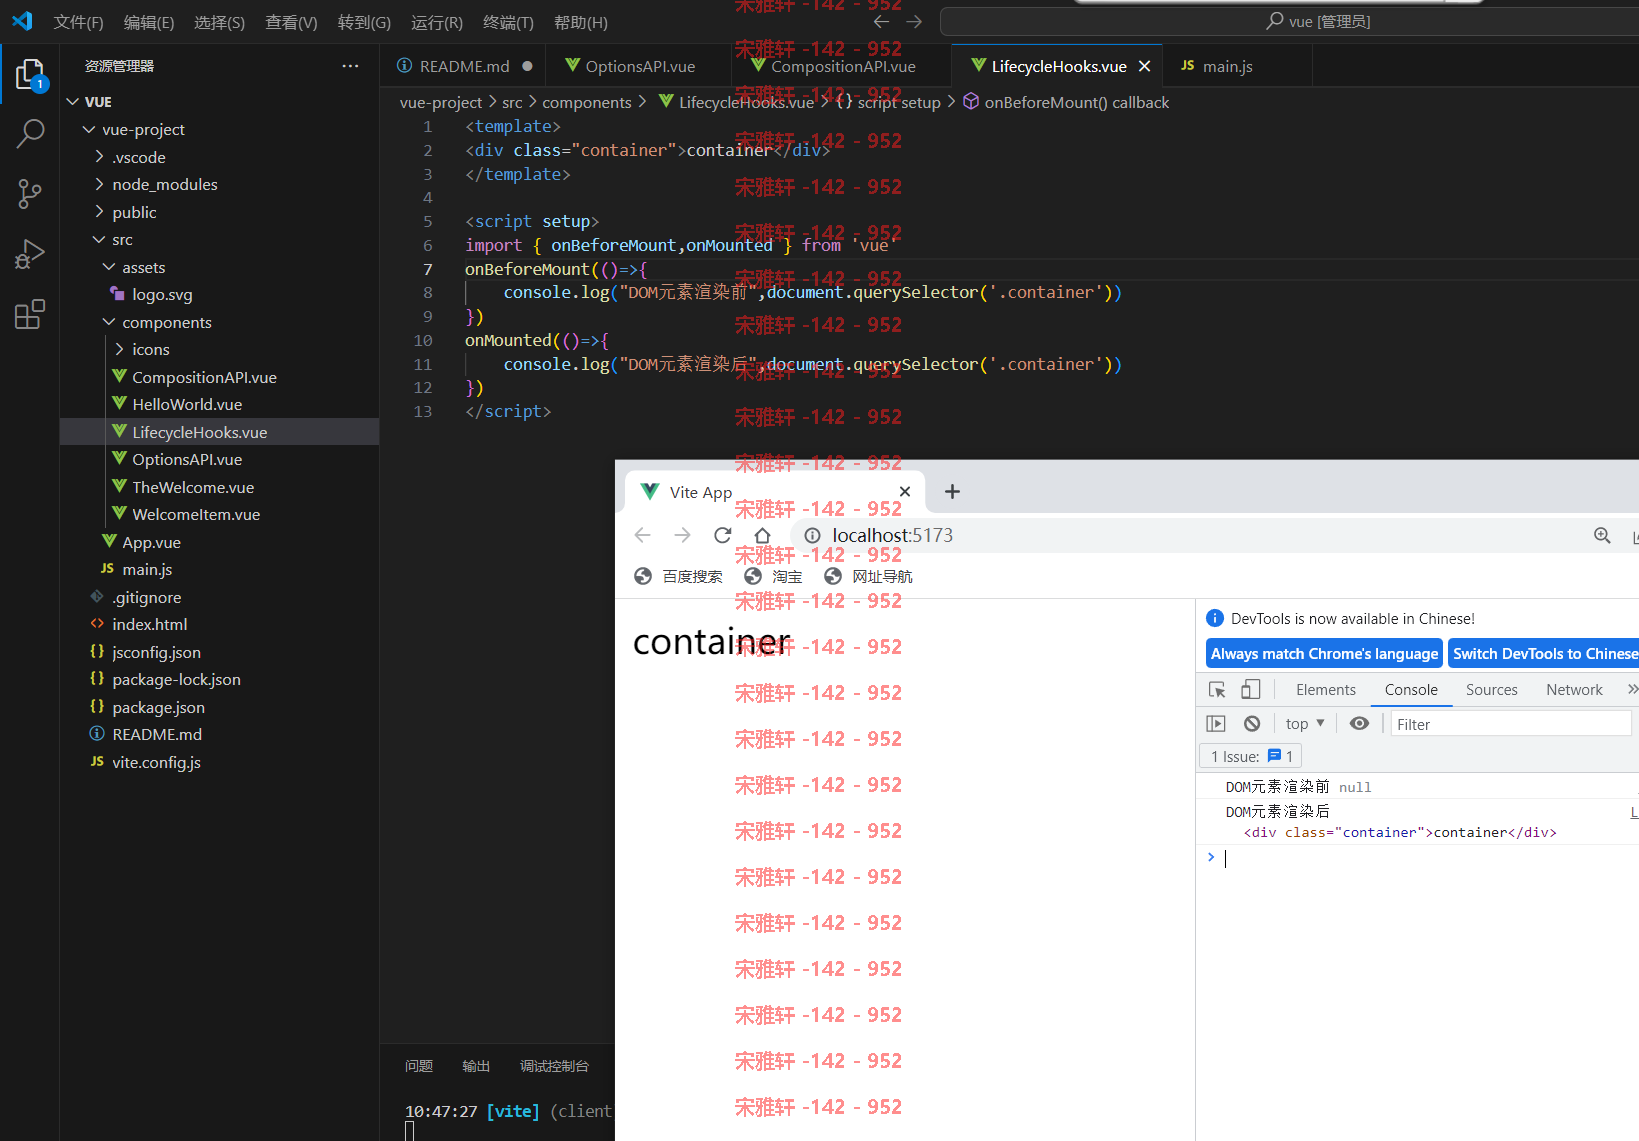Image resolution: width=1639 pixels, height=1141 pixels.
Task: Show the DevTools console sidebar
Action: 1216,723
